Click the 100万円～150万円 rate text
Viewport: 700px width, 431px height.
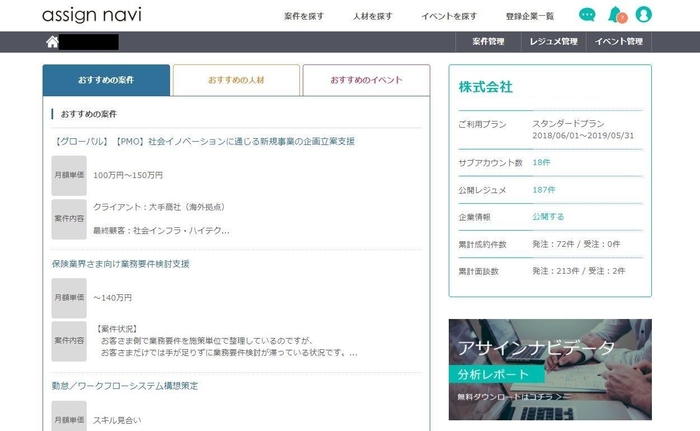click(x=128, y=175)
